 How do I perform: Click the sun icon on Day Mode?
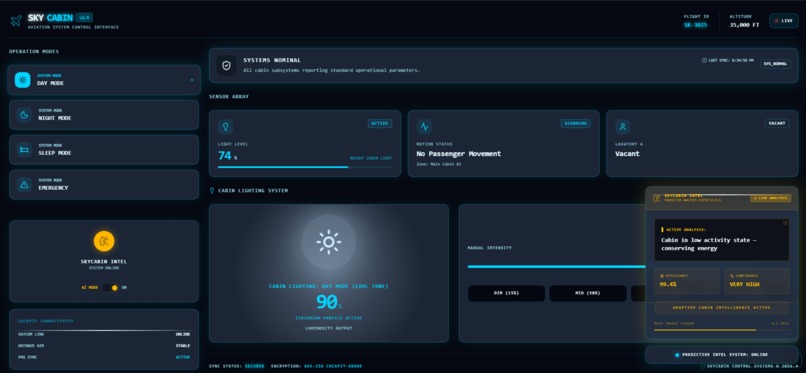23,80
